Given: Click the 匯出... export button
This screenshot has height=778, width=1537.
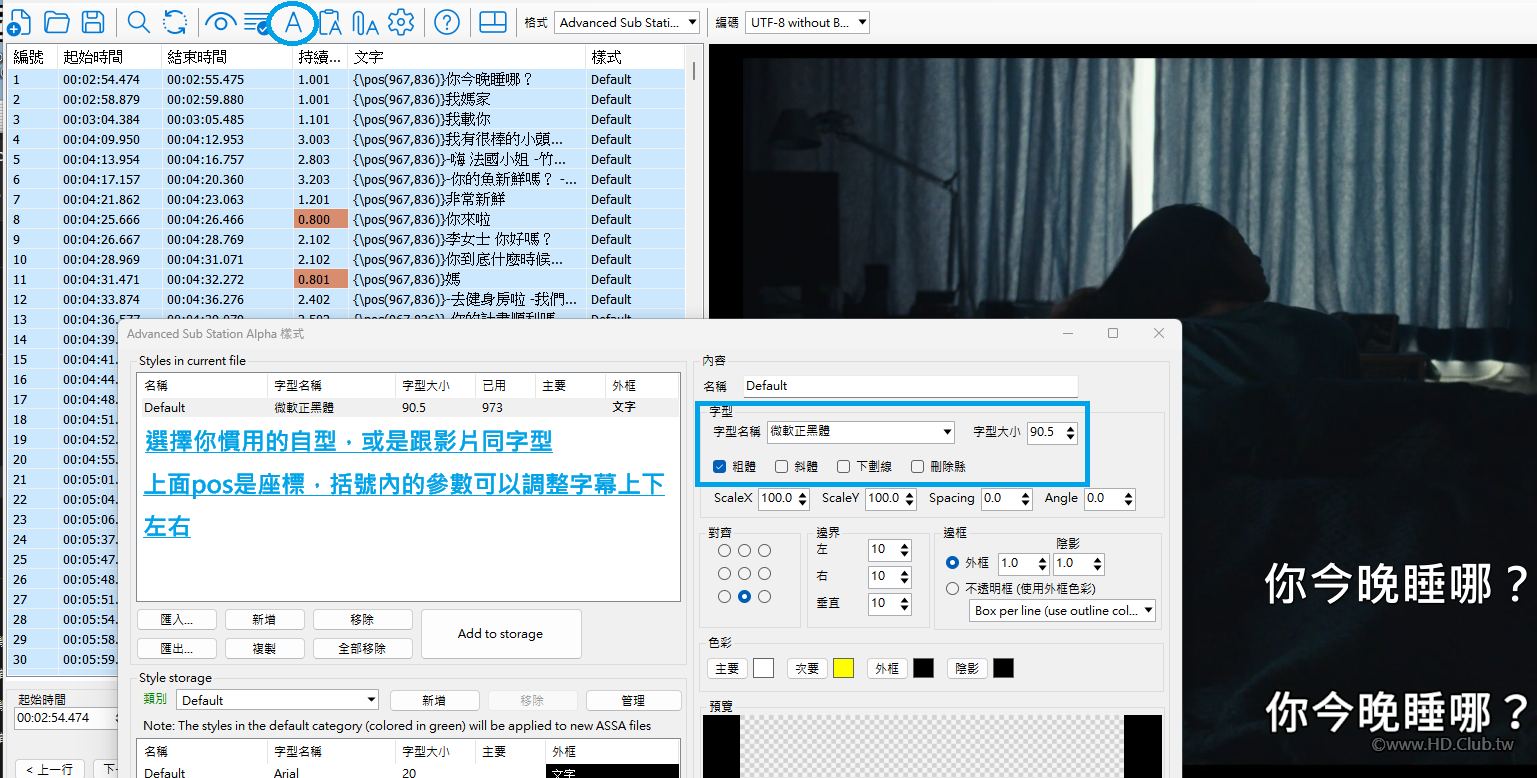Looking at the screenshot, I should coord(176,648).
